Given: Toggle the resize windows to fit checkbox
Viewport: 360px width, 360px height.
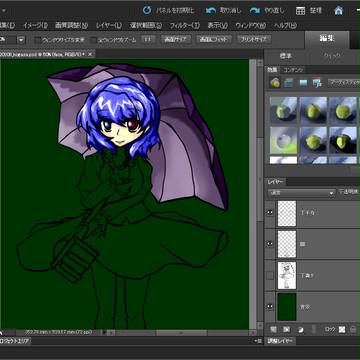Looking at the screenshot, I should pos(38,40).
